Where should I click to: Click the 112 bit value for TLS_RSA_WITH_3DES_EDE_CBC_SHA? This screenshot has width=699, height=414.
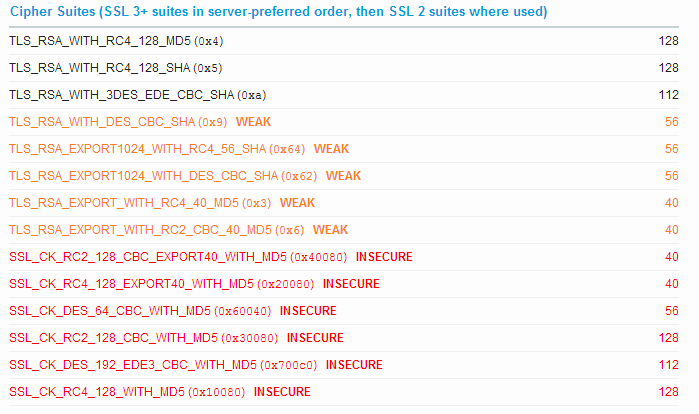point(668,95)
